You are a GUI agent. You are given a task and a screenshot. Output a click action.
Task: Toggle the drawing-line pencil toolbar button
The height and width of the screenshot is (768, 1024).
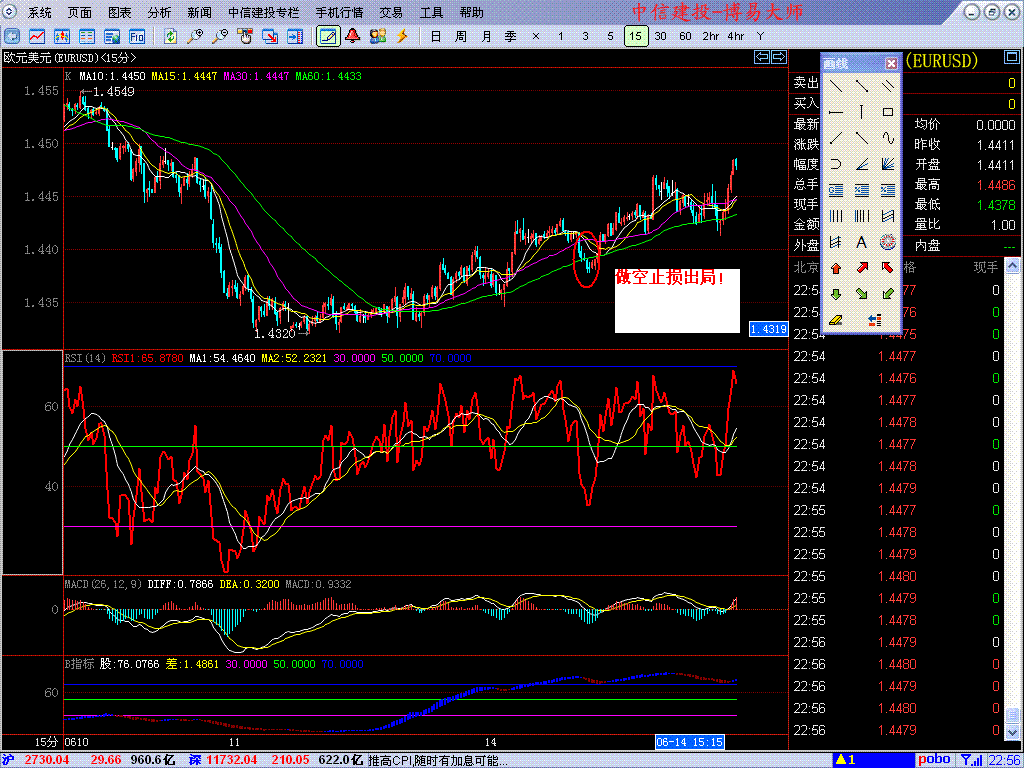(327, 36)
